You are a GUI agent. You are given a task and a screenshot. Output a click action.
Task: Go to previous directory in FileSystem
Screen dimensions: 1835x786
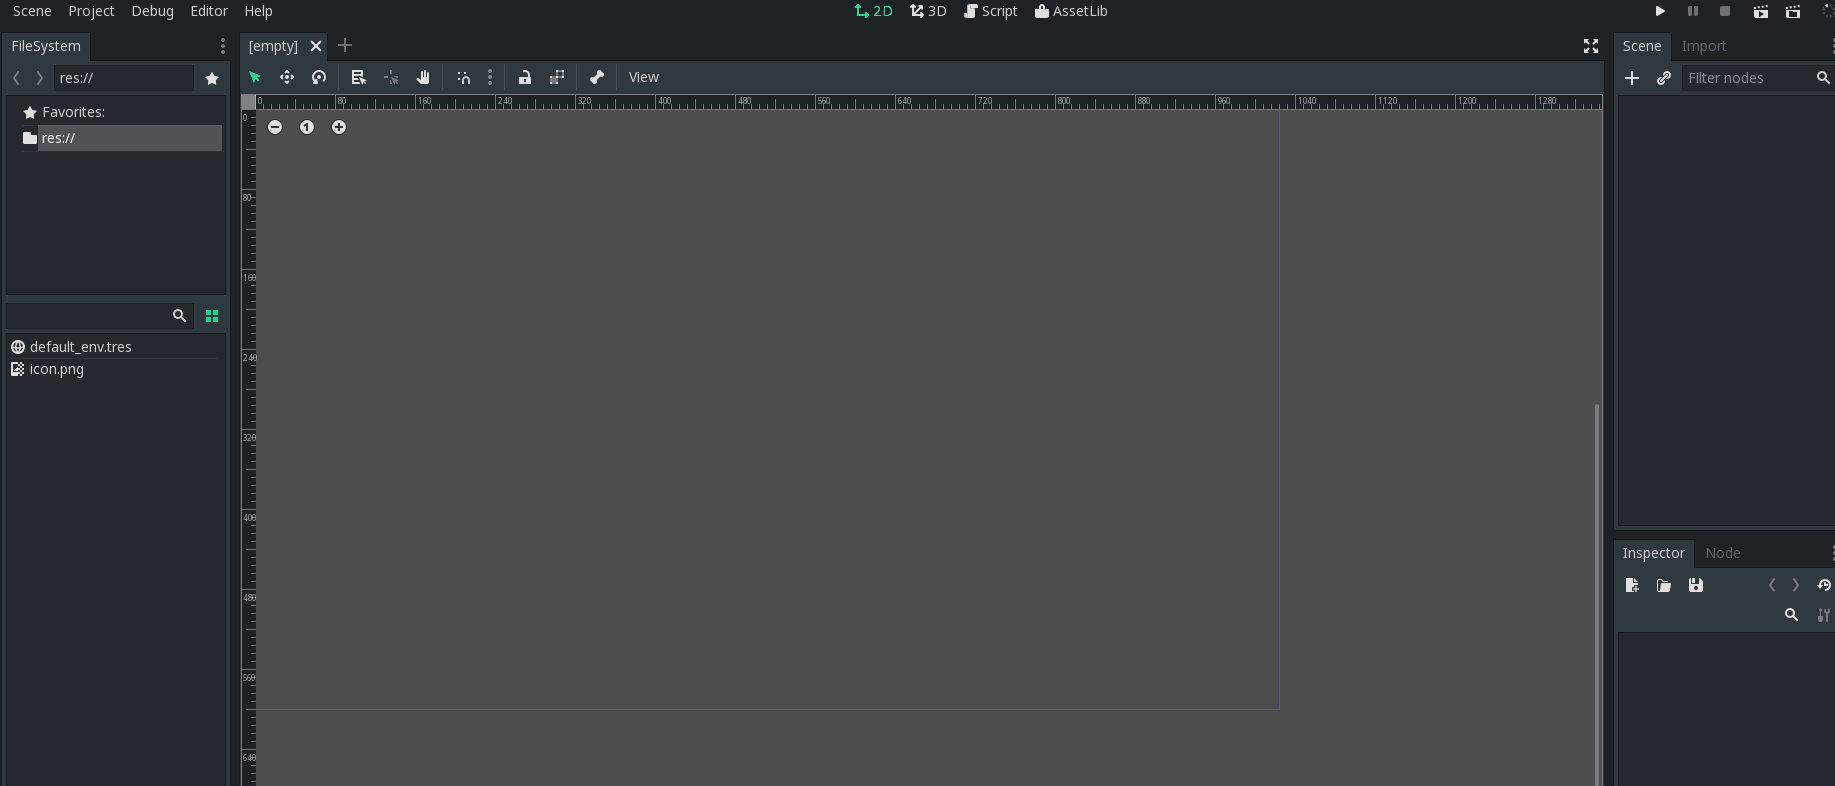16,78
